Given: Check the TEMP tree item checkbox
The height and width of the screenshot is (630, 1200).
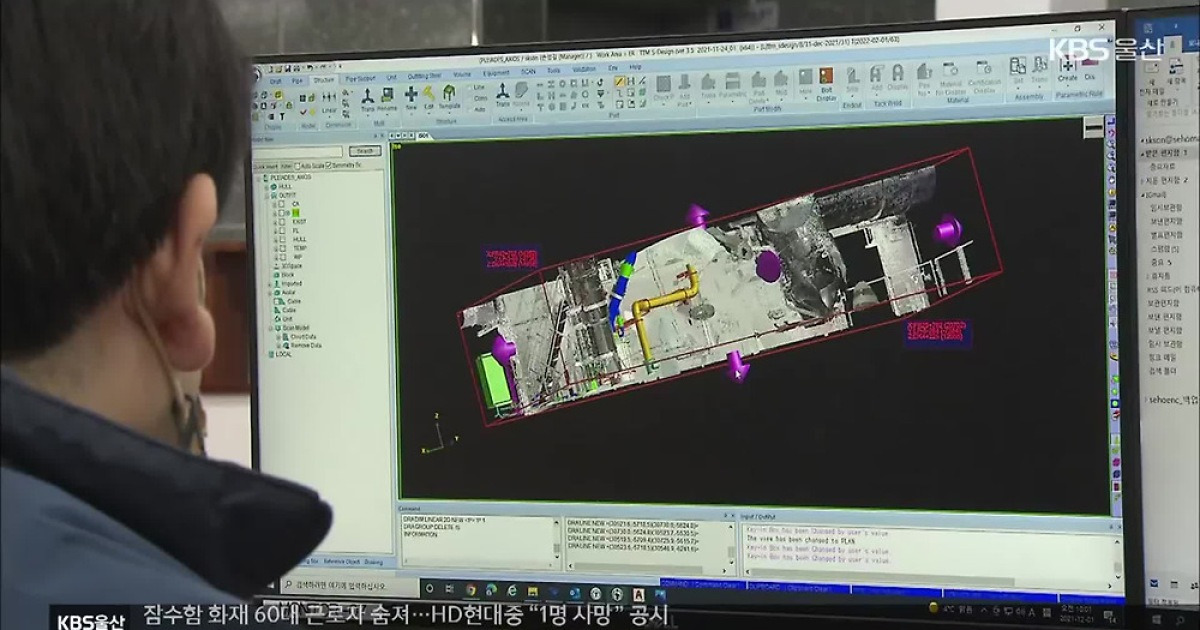Looking at the screenshot, I should click(x=282, y=248).
